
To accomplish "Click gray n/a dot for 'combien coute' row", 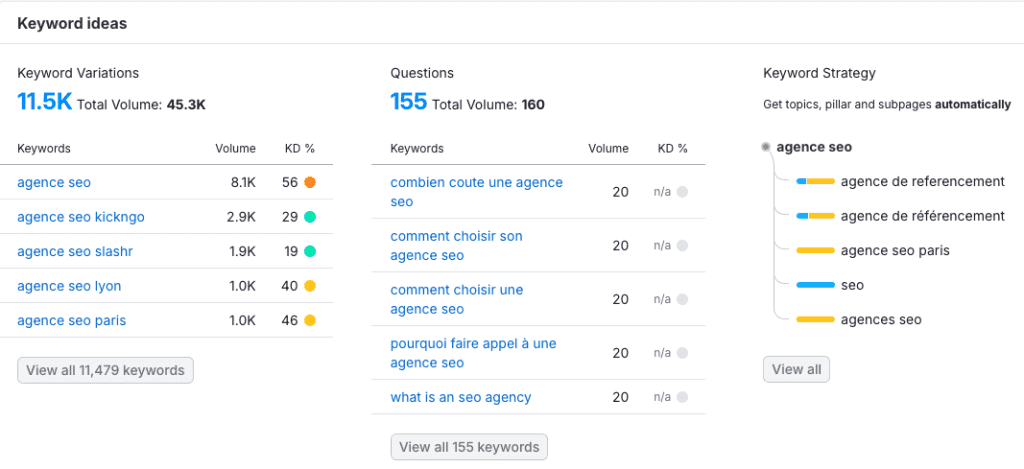I will point(682,192).
